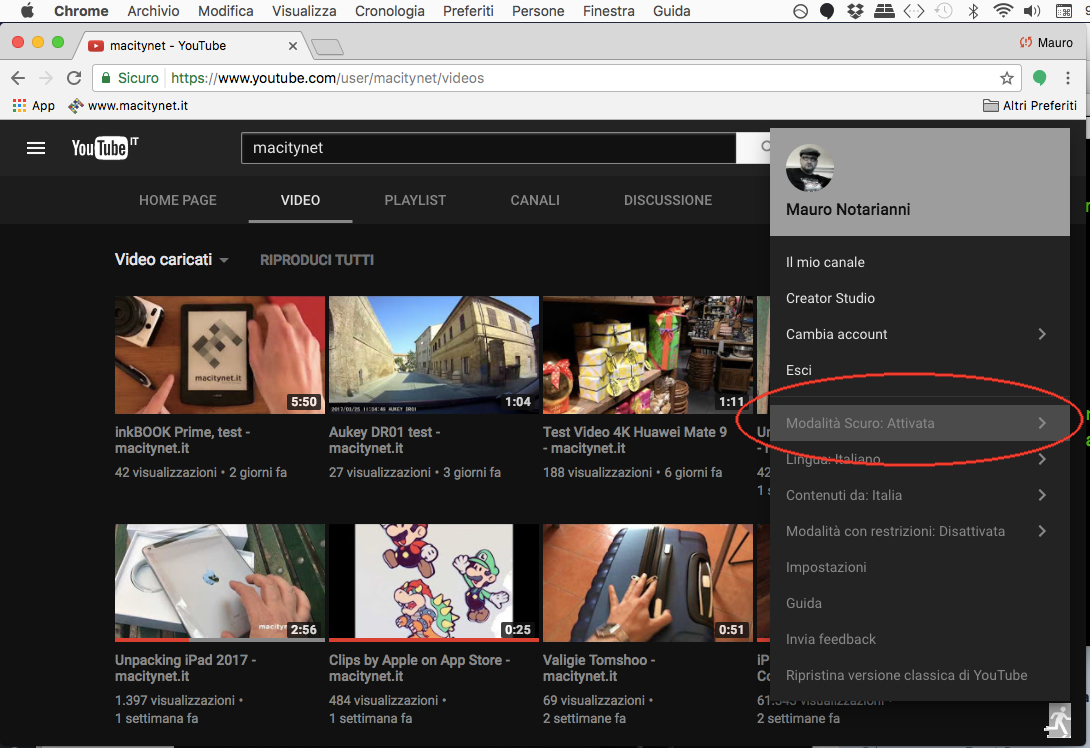The width and height of the screenshot is (1090, 748).
Task: Click the Wi-Fi icon in menu bar
Action: tap(1002, 11)
